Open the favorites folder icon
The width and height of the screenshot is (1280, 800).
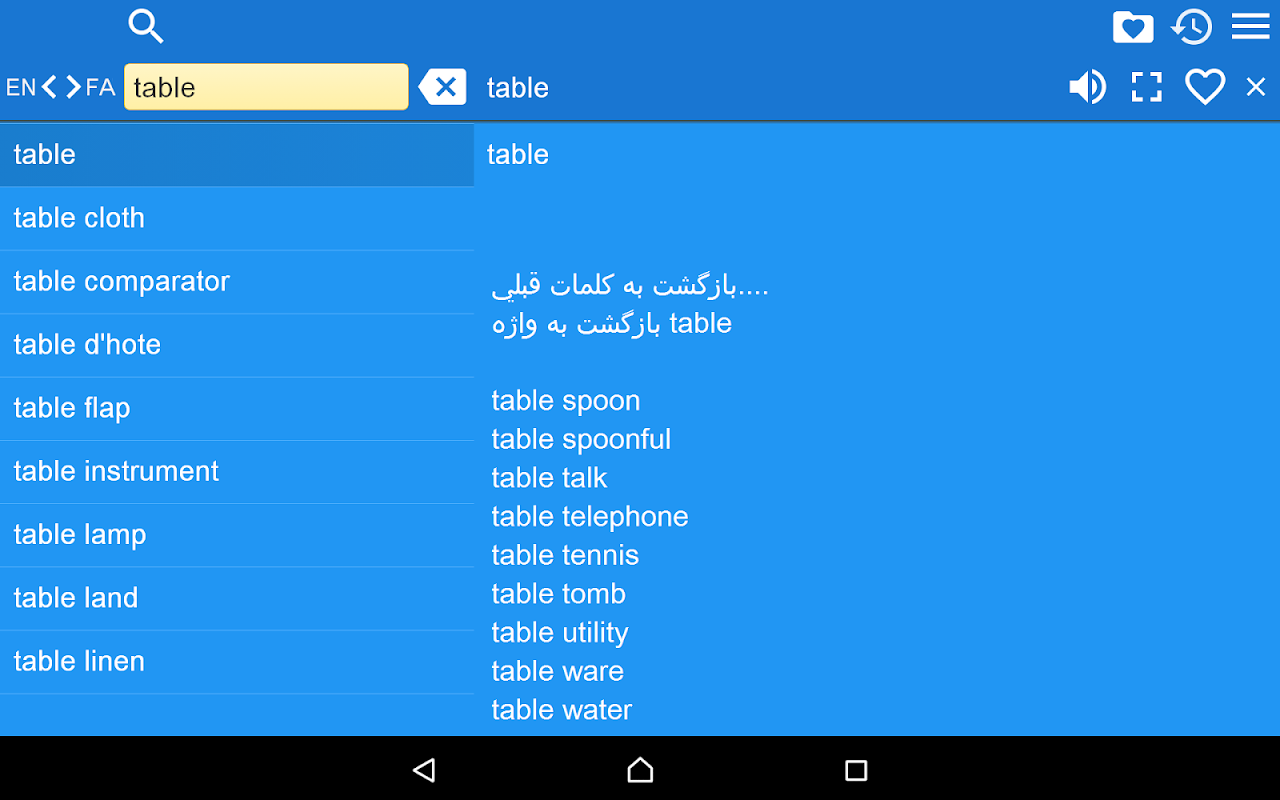(1132, 27)
